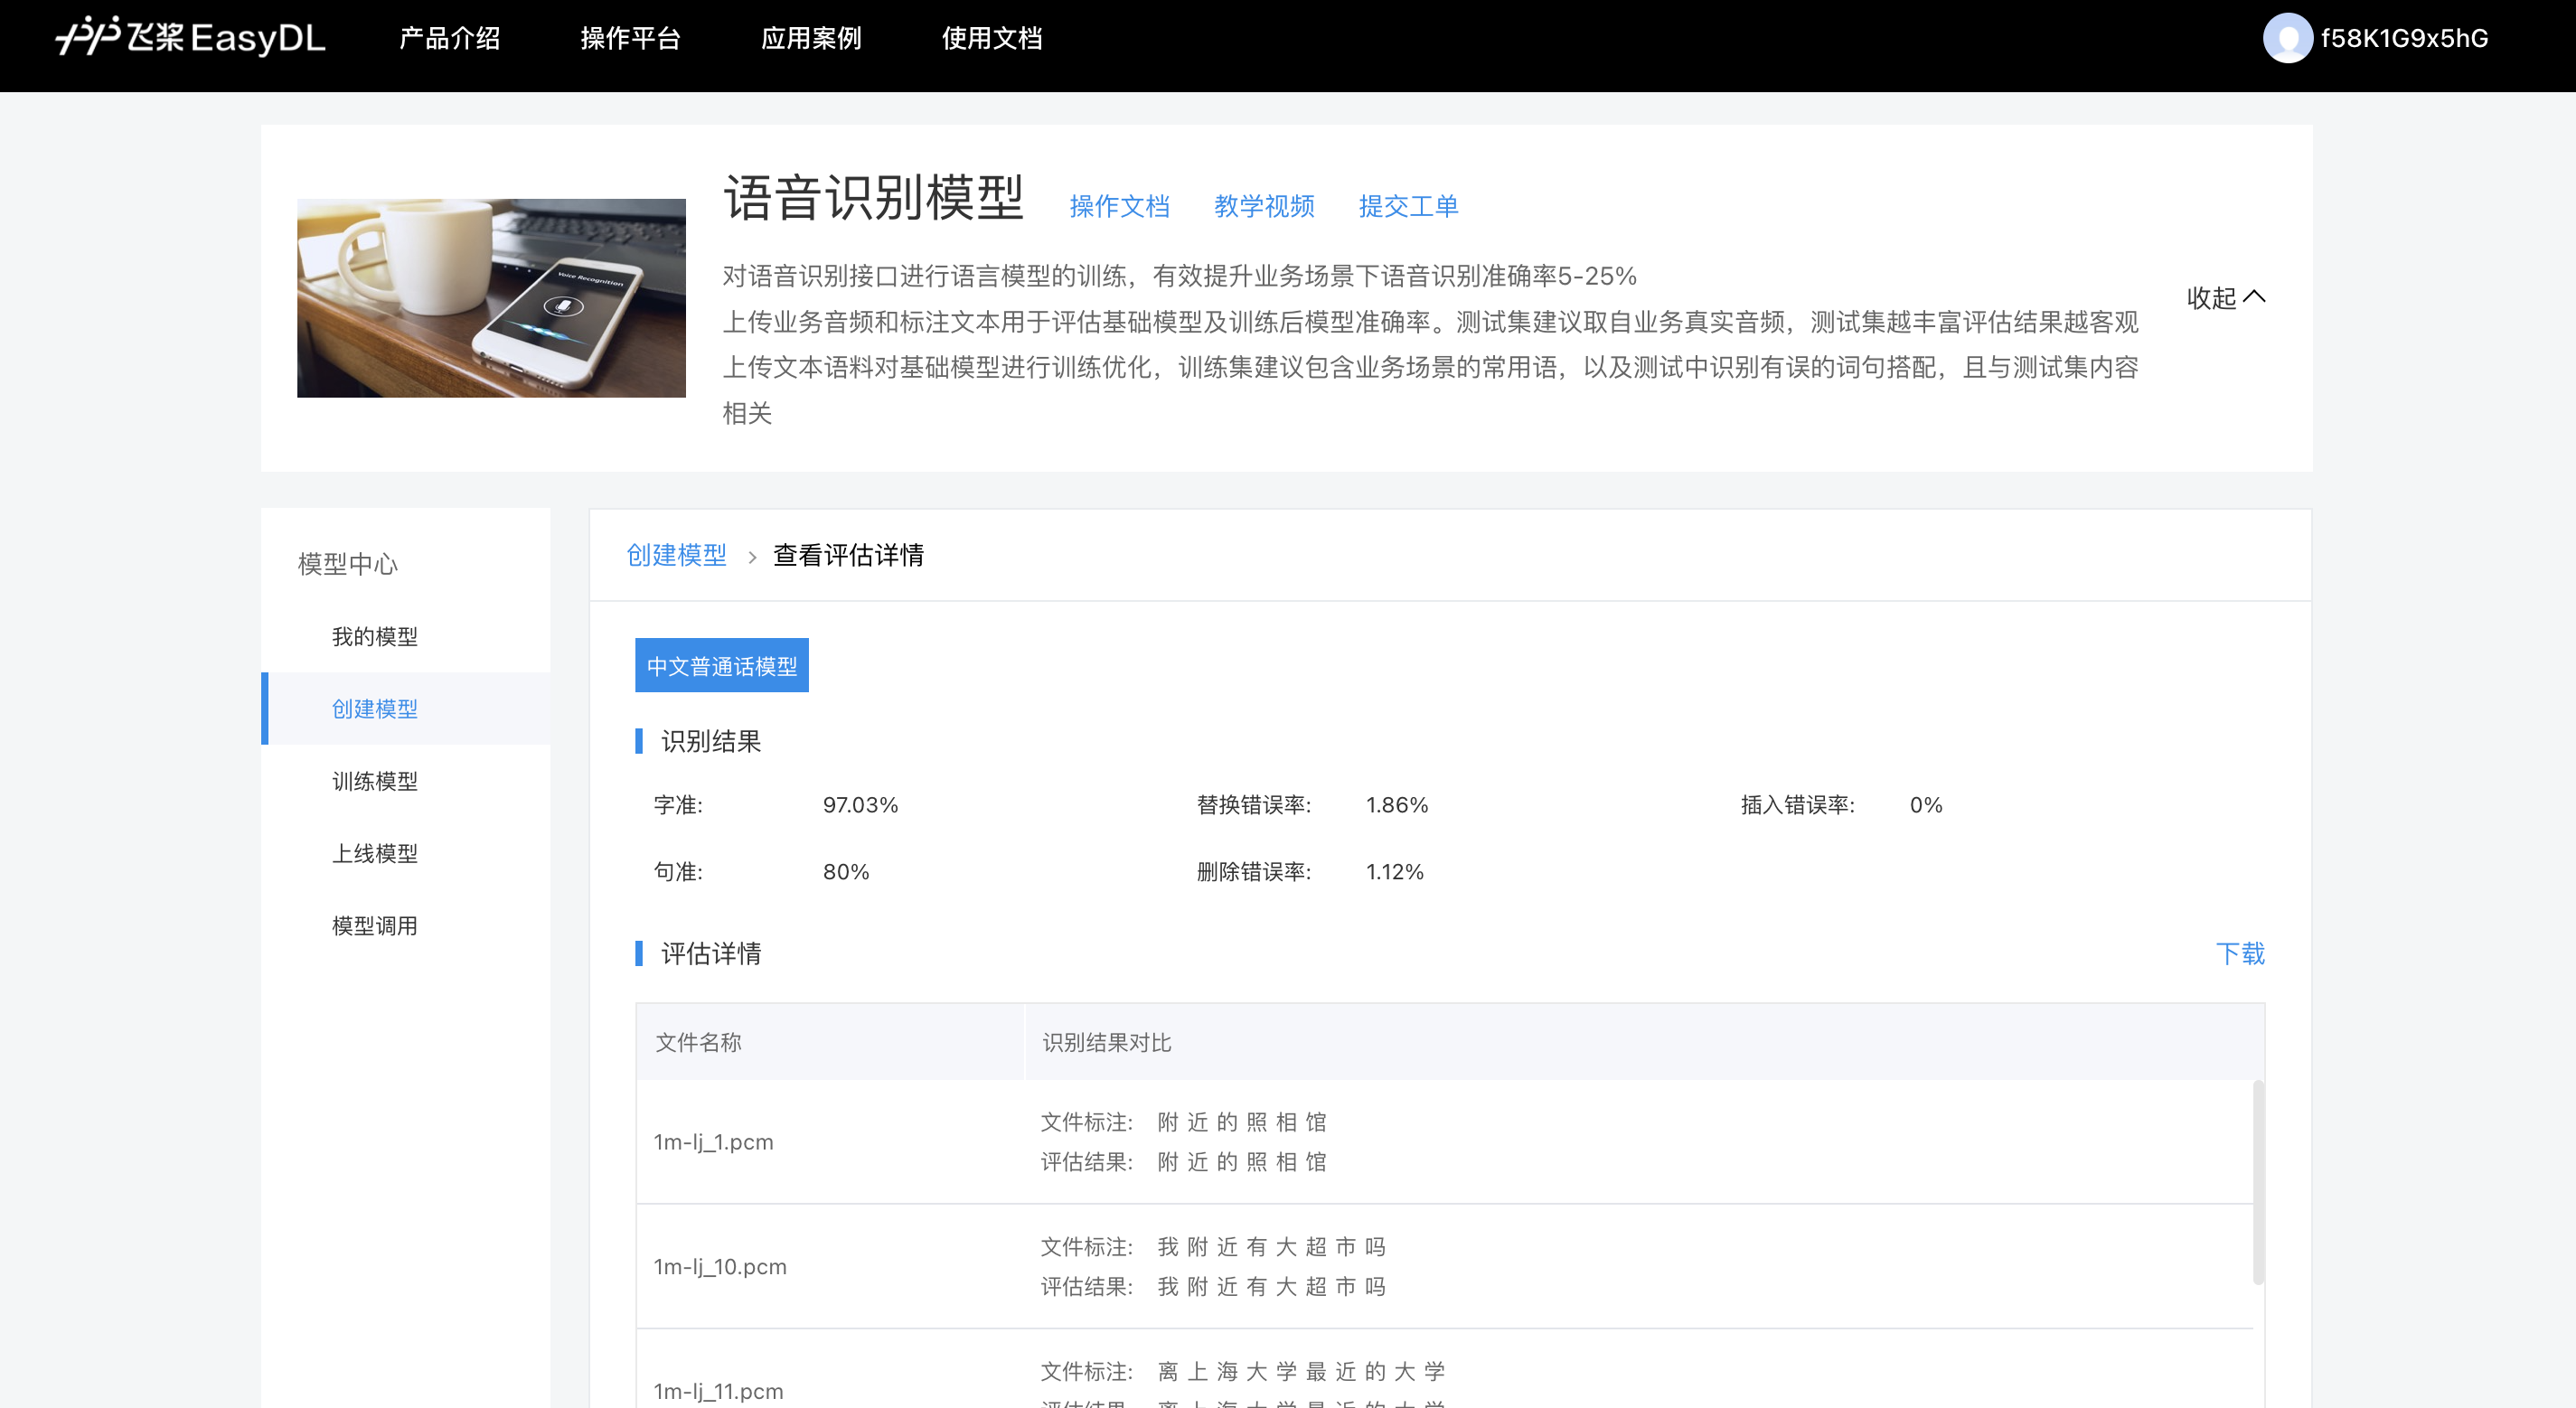Open the 提交工单 link
Viewport: 2576px width, 1408px height.
1408,206
